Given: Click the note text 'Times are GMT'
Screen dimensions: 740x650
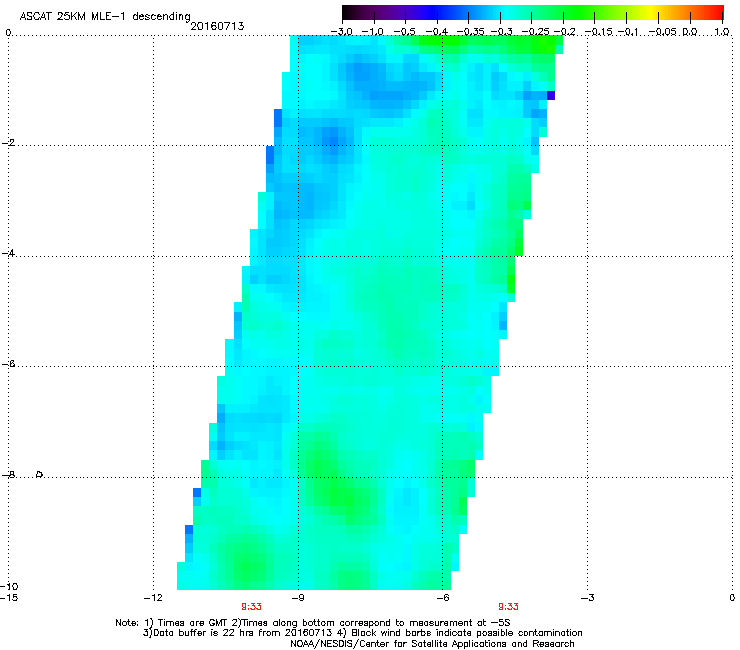Looking at the screenshot, I should [194, 623].
